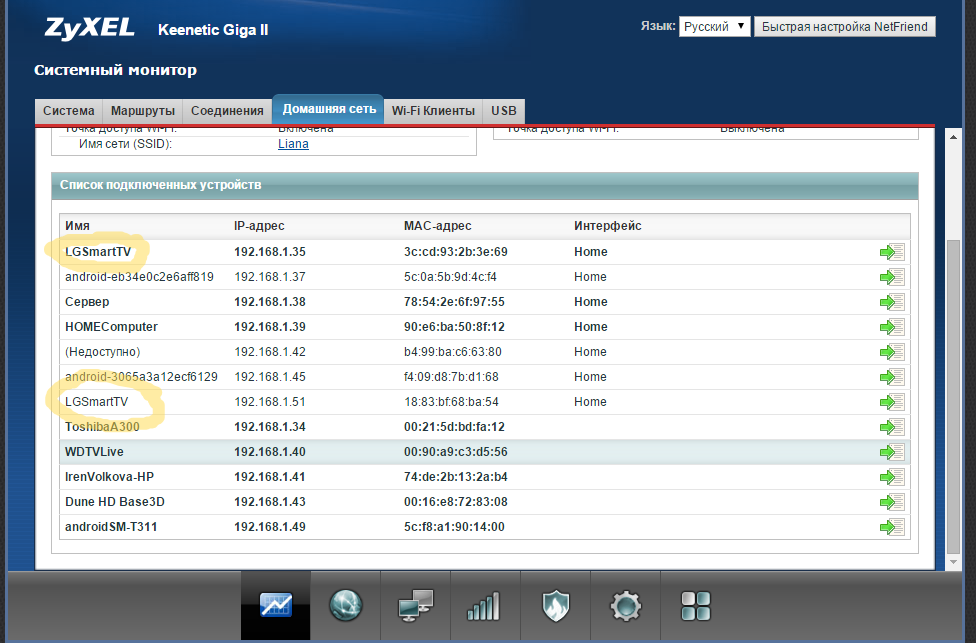Open the Applications grid icon
The width and height of the screenshot is (976, 643).
pyautogui.click(x=695, y=605)
